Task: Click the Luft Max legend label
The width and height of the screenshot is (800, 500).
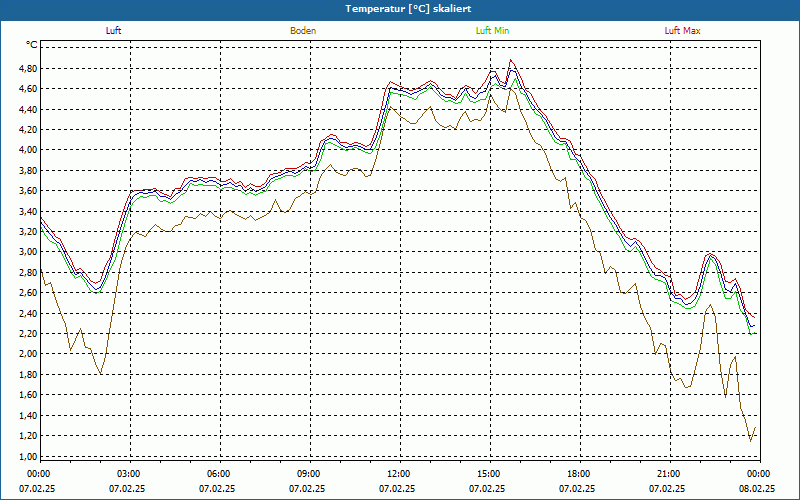Action: point(682,31)
